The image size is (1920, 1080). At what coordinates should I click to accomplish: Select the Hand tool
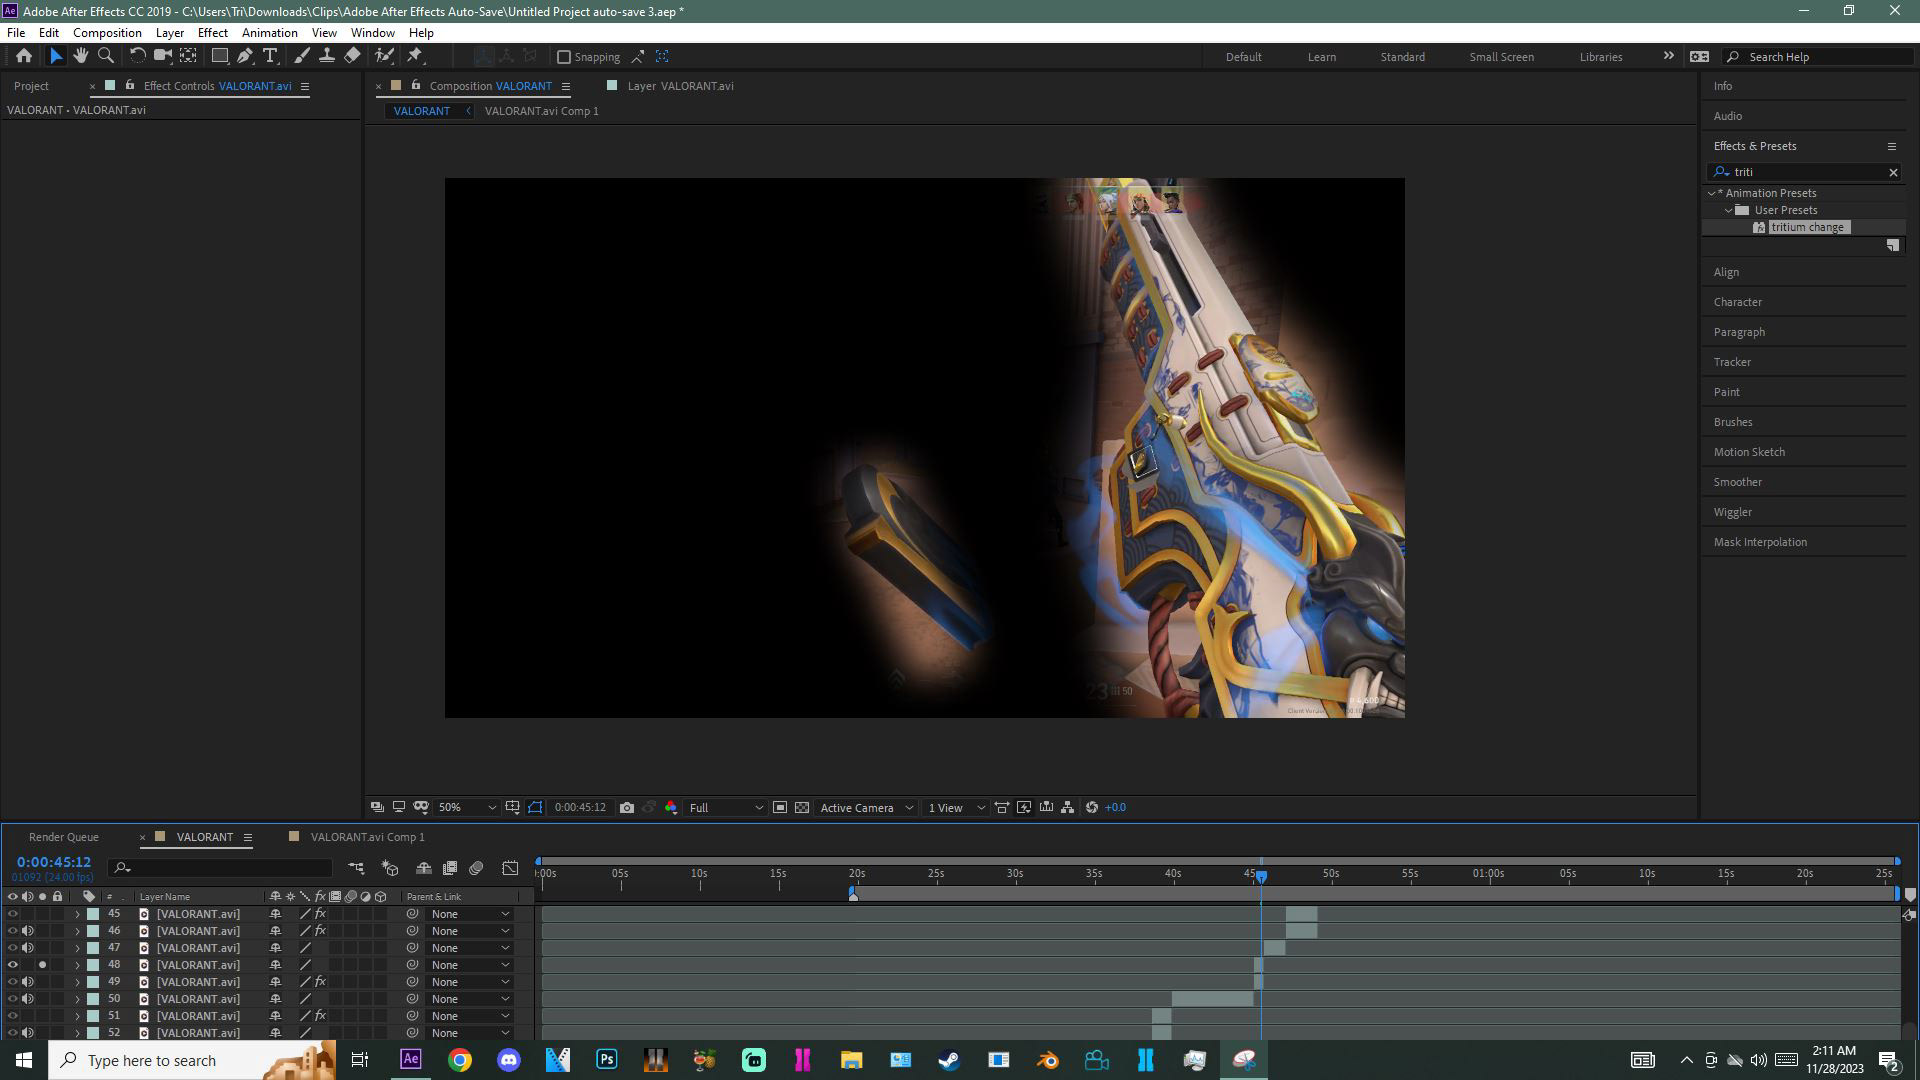tap(81, 56)
